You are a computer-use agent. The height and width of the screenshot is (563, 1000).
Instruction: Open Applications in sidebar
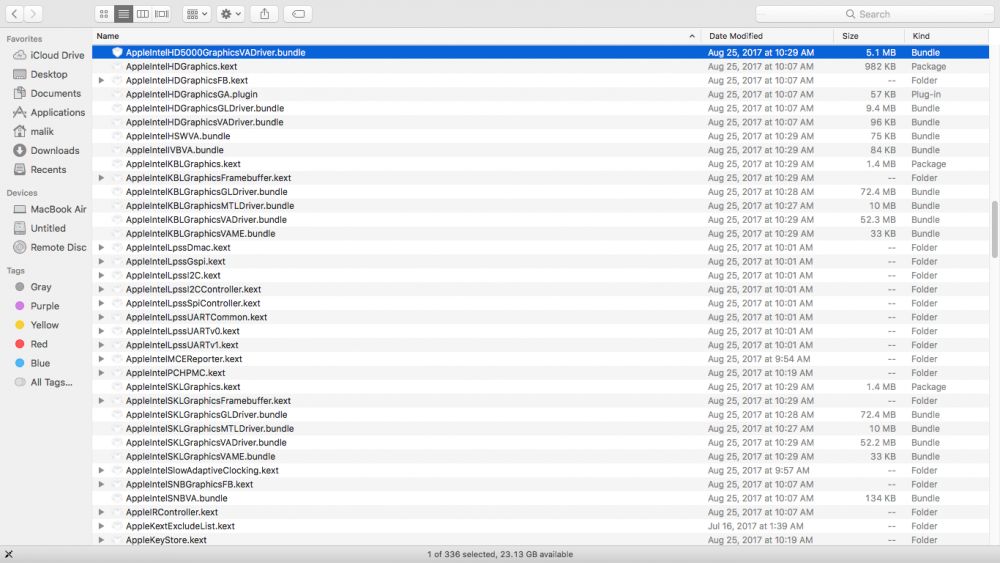click(49, 113)
